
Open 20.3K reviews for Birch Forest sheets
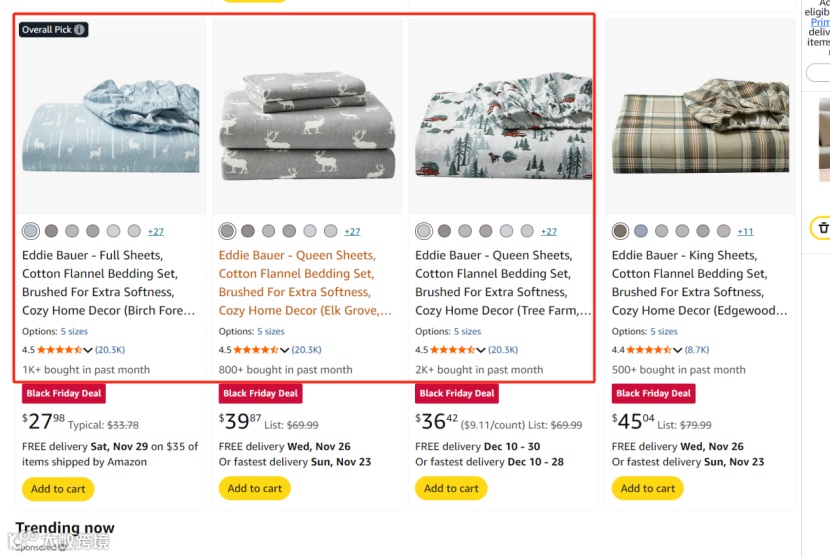coord(110,350)
